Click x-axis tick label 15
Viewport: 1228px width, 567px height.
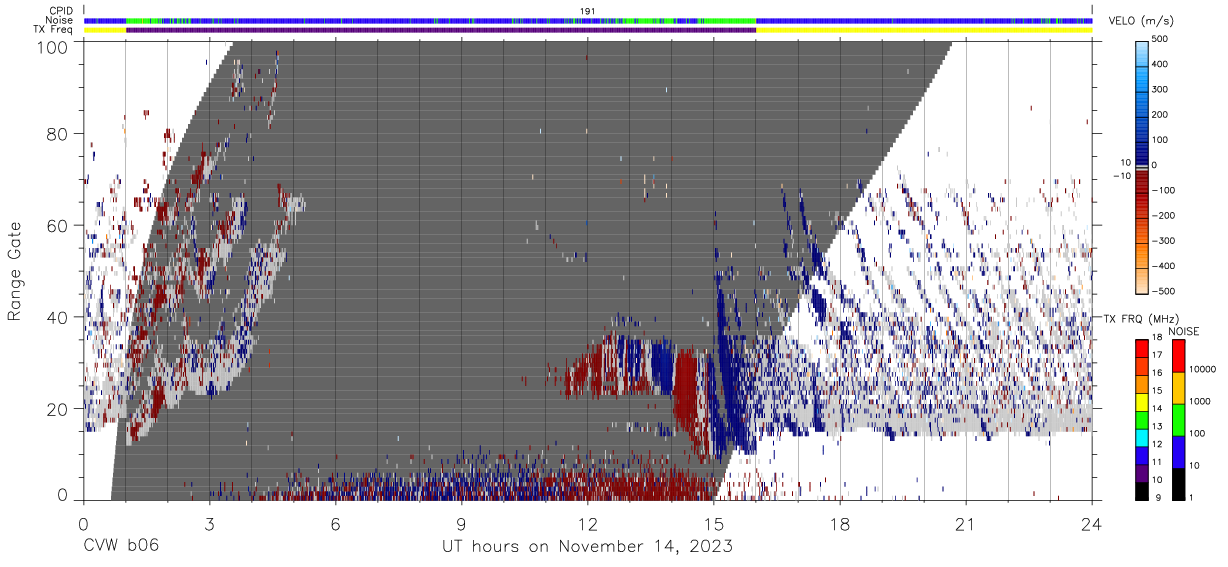coord(714,524)
